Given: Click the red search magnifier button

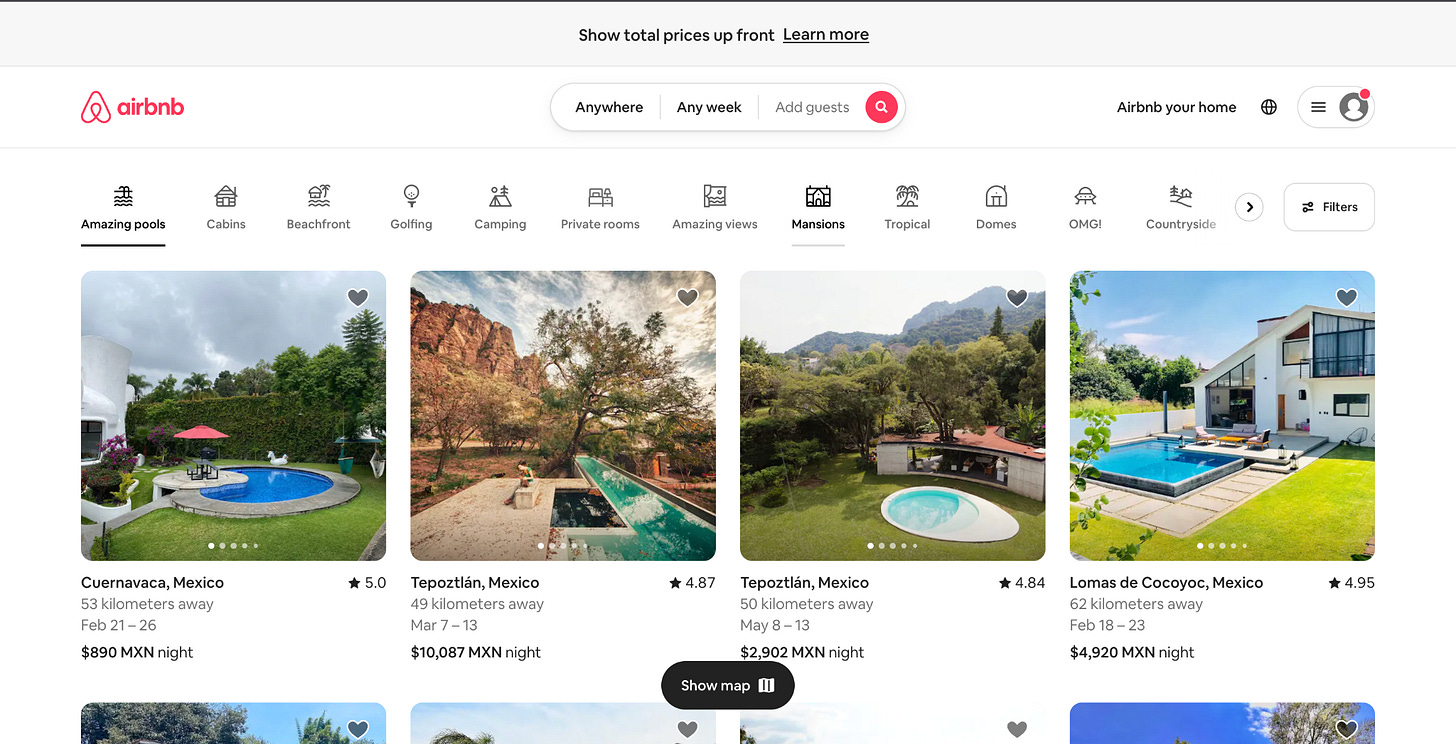Looking at the screenshot, I should tap(881, 107).
